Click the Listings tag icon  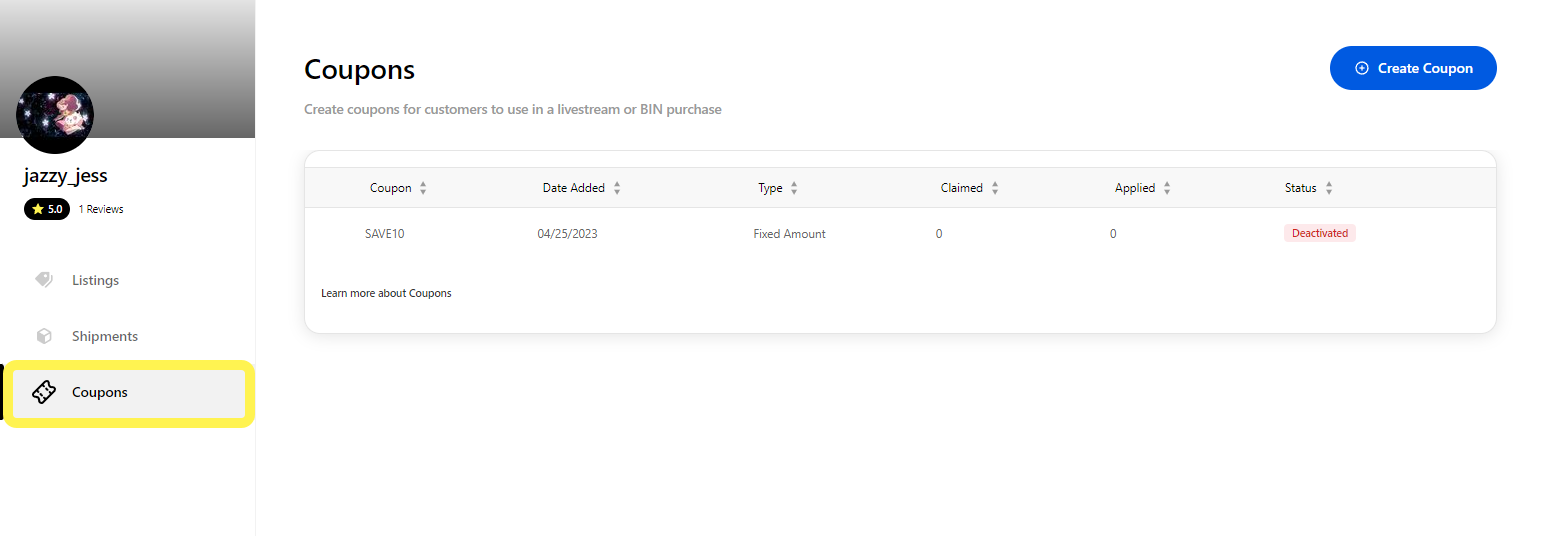tap(44, 280)
